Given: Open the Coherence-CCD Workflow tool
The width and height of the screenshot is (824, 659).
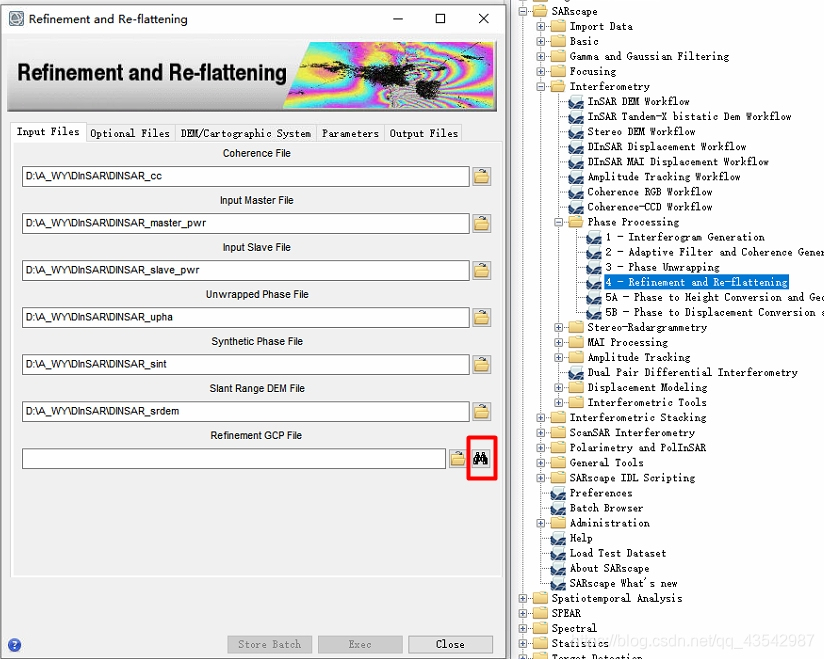Looking at the screenshot, I should point(650,207).
